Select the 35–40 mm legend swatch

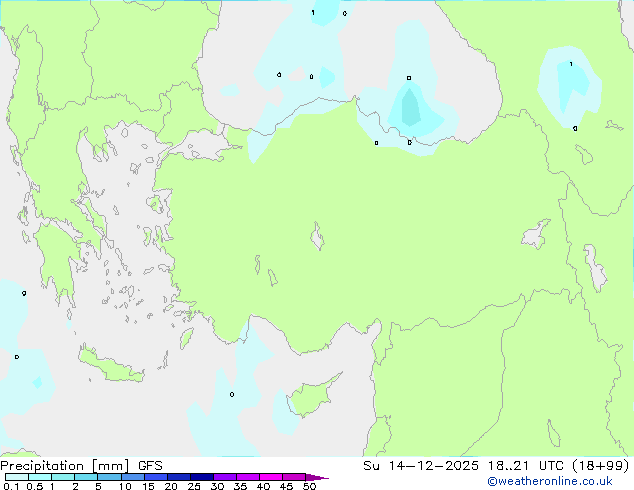coord(248,477)
